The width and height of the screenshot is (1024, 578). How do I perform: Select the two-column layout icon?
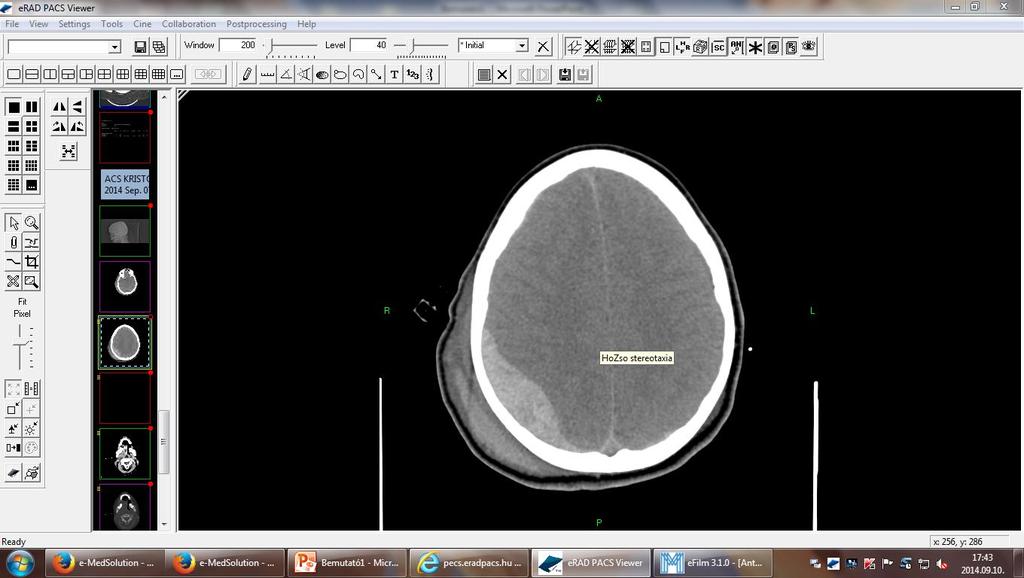31,107
